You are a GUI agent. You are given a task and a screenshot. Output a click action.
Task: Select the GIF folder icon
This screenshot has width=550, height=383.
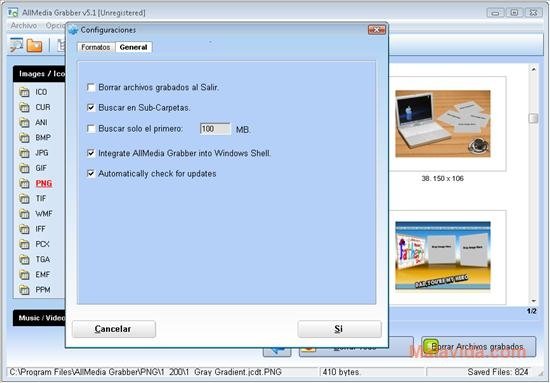24,168
